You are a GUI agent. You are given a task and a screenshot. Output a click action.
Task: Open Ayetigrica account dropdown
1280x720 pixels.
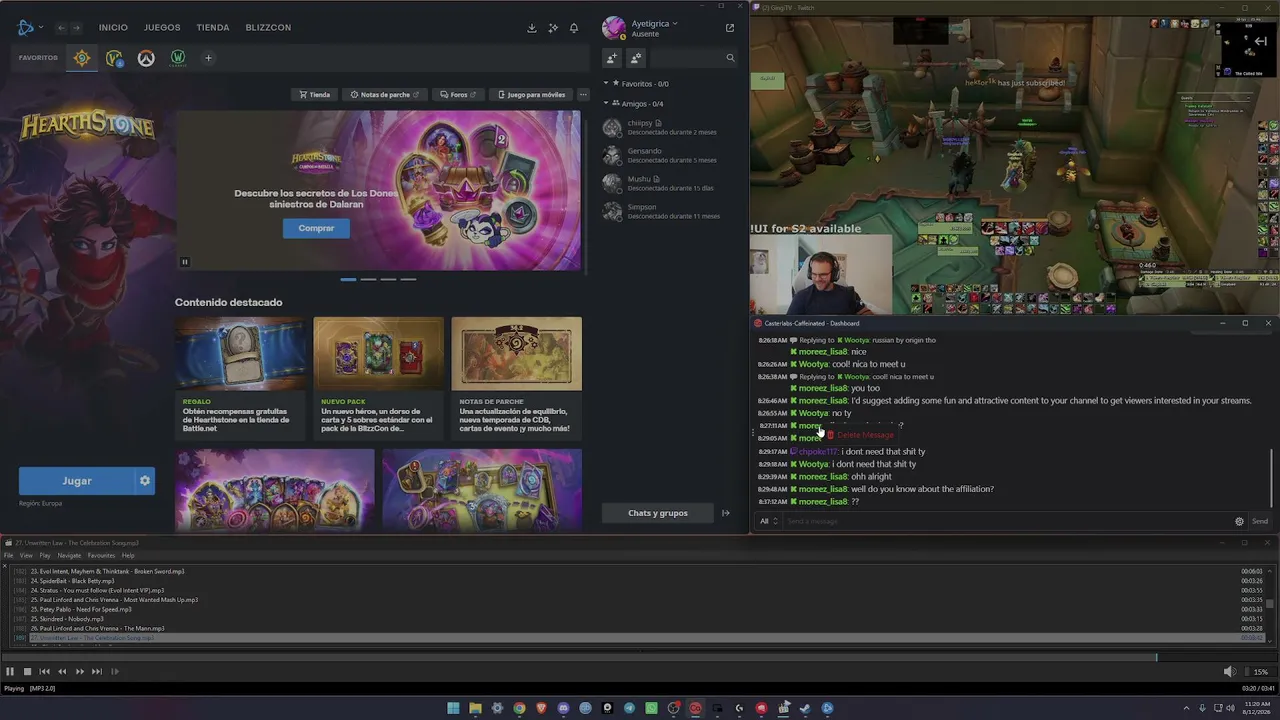[x=654, y=24]
